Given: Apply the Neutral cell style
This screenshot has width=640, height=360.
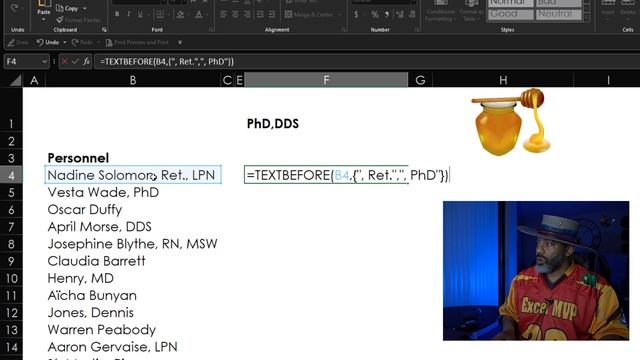Looking at the screenshot, I should (558, 14).
